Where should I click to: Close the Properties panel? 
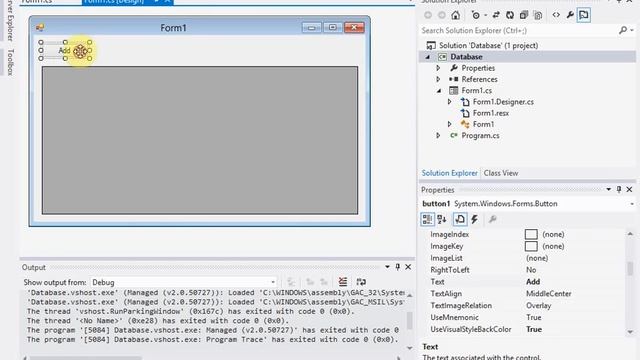(629, 189)
